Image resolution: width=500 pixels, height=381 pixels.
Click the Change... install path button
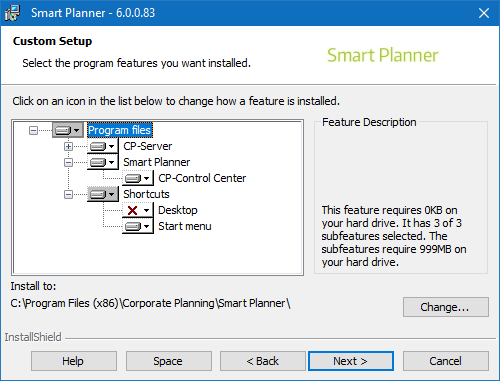[446, 307]
